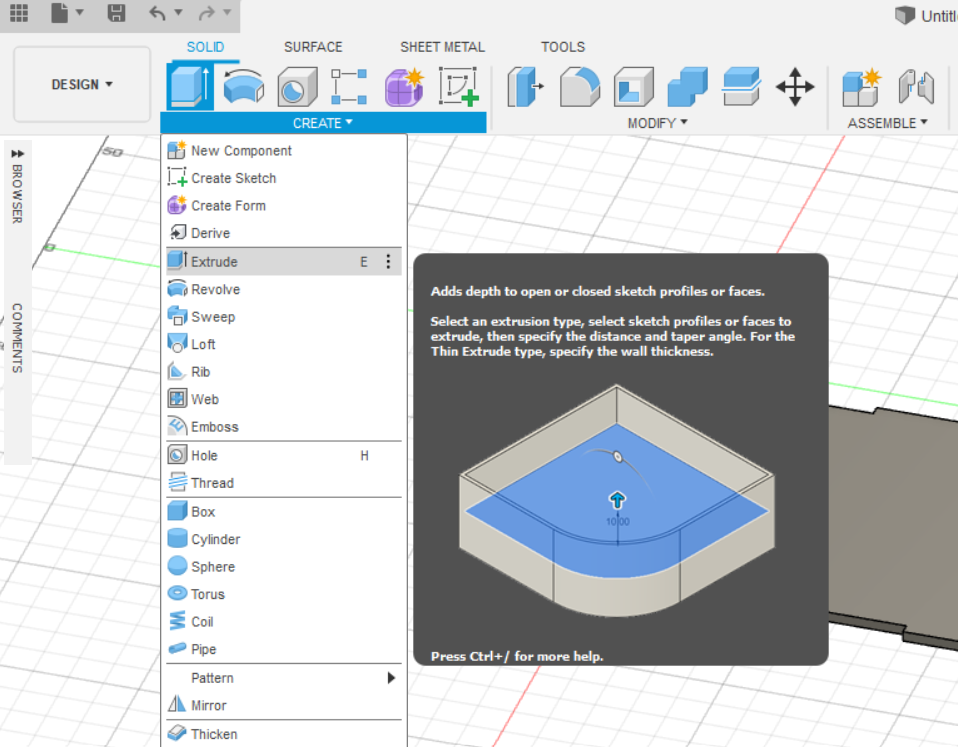Screen dimensions: 958x747
Task: Choose Box from the CREATE menu
Action: point(284,511)
